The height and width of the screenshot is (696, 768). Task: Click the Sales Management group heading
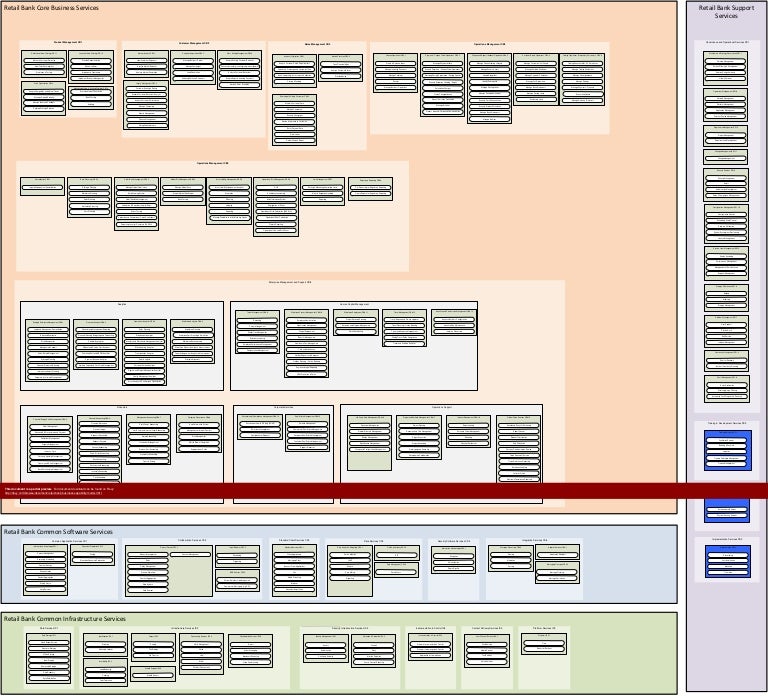pyautogui.click(x=317, y=44)
